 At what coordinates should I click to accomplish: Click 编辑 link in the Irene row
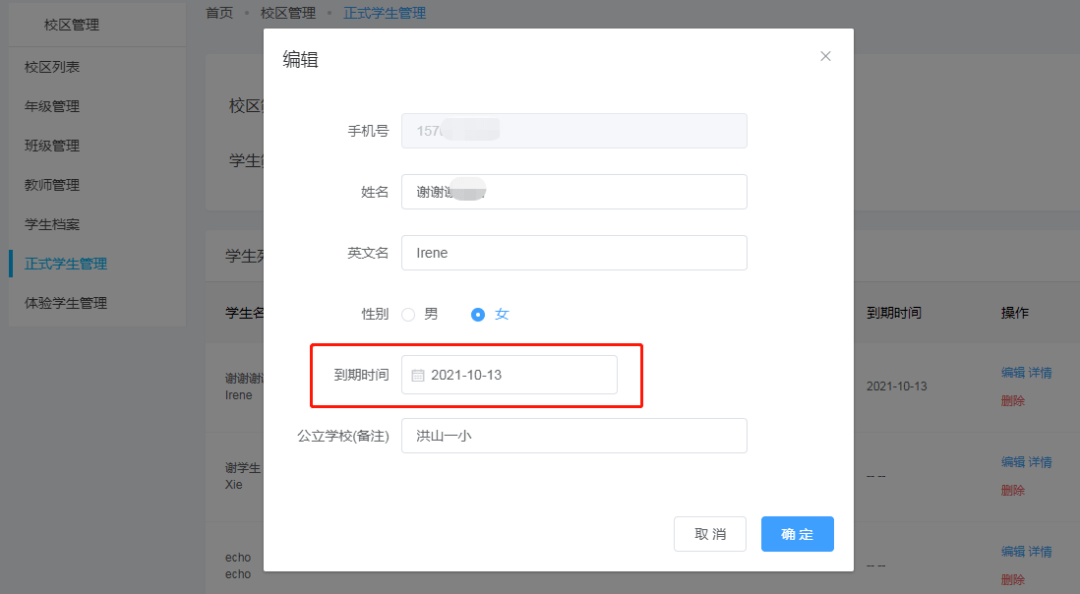(x=1013, y=373)
